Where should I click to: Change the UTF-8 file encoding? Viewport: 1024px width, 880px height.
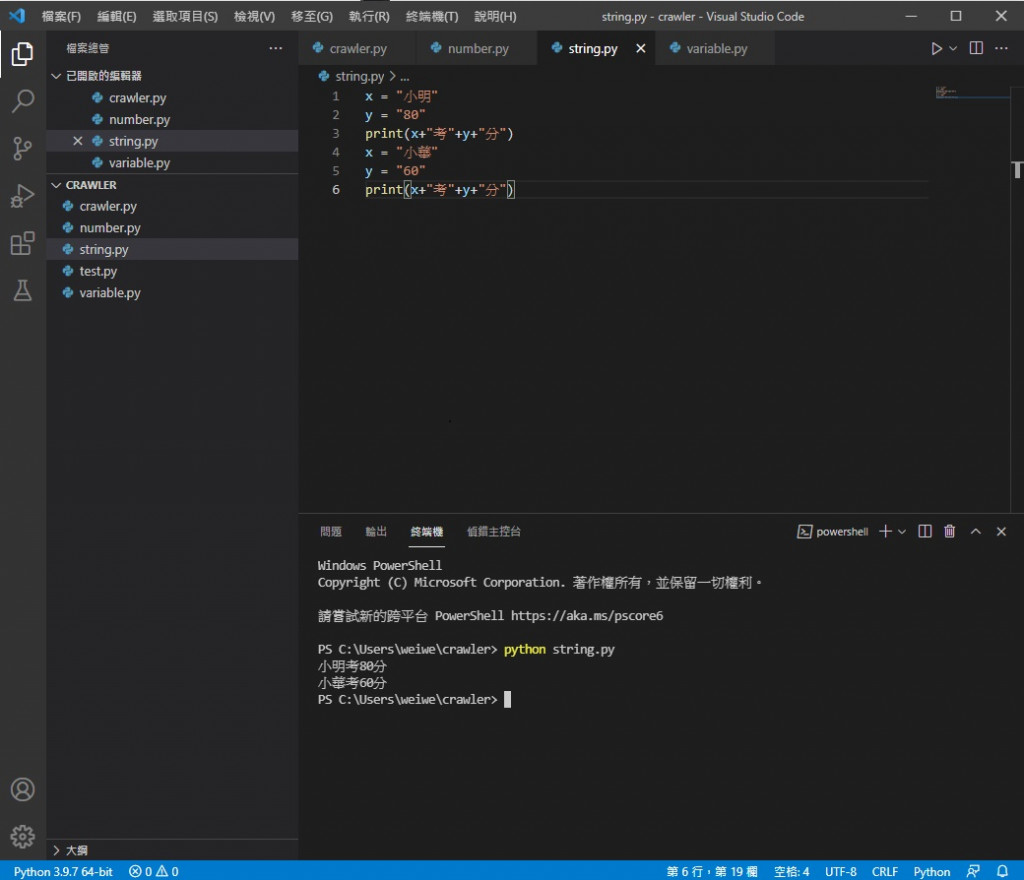point(840,871)
